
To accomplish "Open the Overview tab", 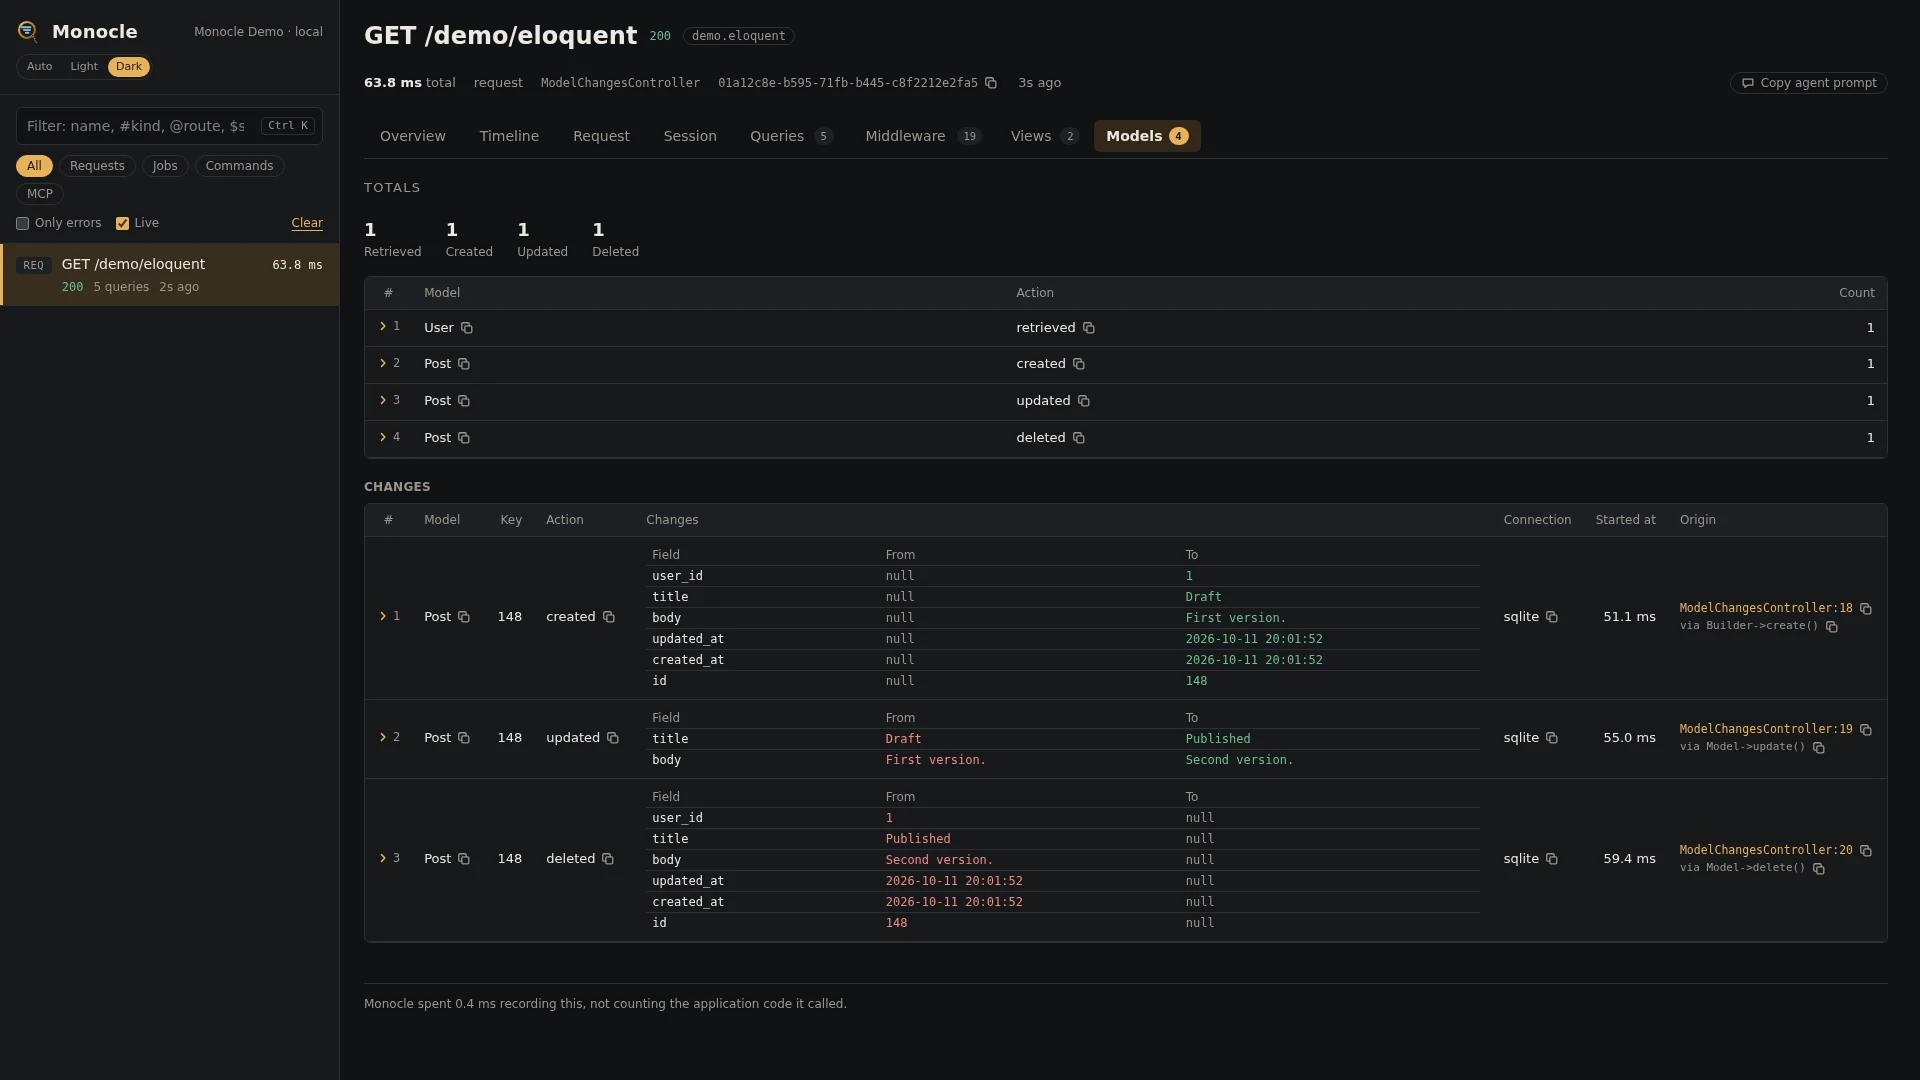I will tap(413, 136).
